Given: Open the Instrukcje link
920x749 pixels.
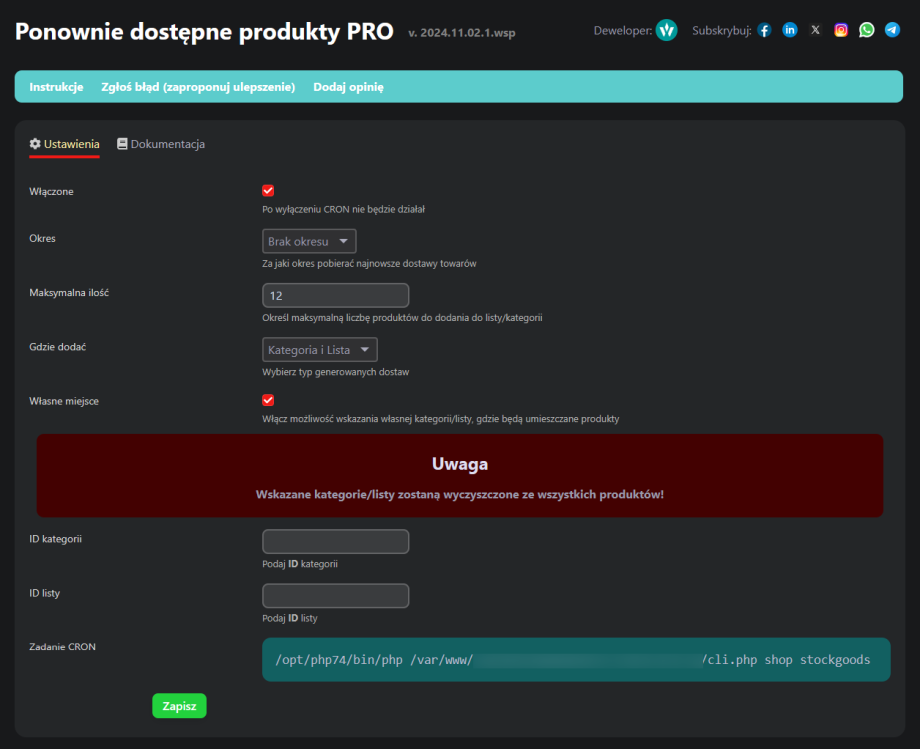Looking at the screenshot, I should pos(56,87).
